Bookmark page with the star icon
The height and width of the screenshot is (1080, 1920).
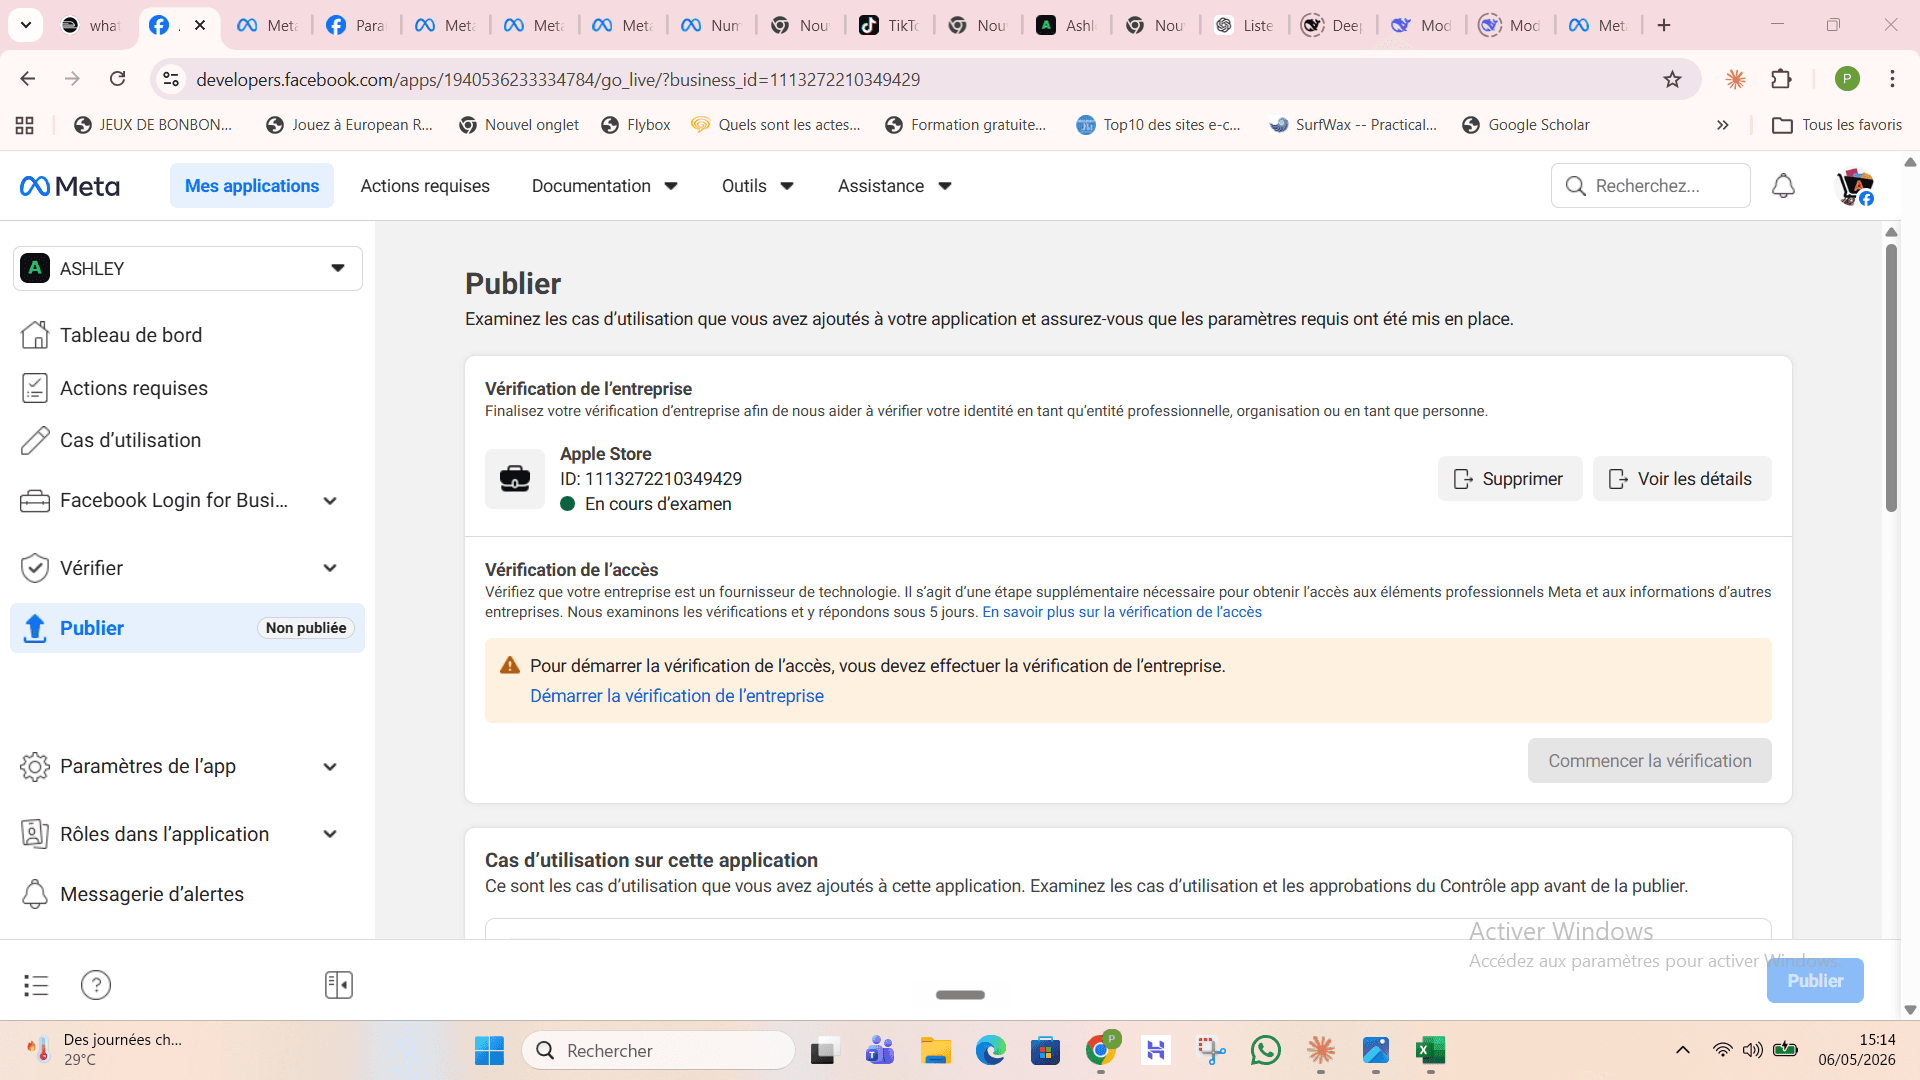tap(1672, 79)
